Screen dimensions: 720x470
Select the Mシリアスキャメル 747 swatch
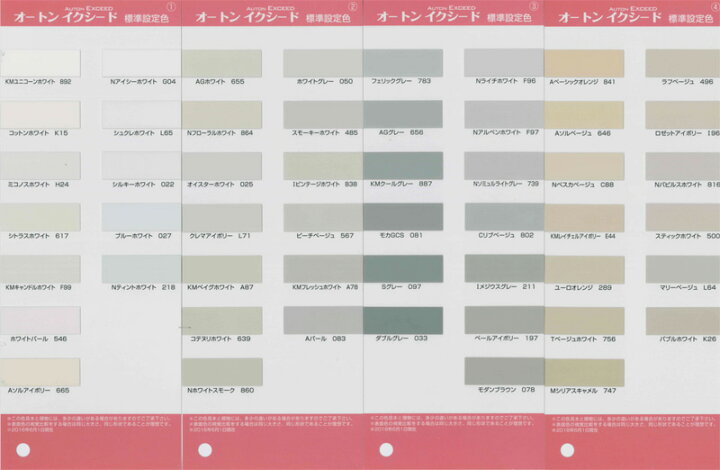[x=585, y=372]
